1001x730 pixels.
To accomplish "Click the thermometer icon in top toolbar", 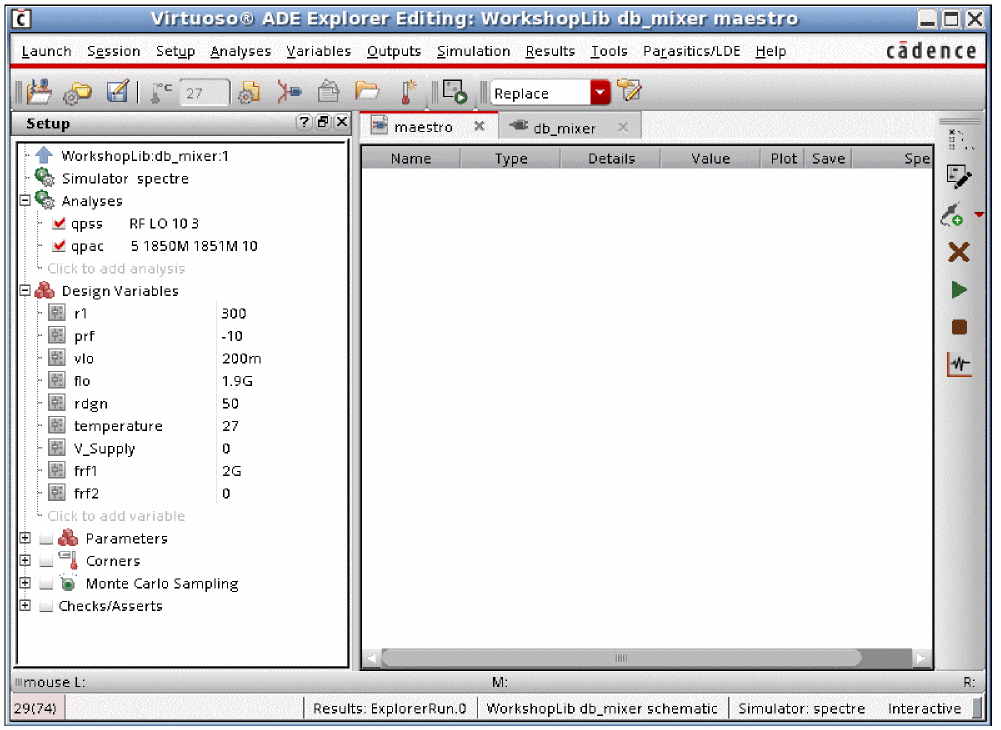I will 408,93.
